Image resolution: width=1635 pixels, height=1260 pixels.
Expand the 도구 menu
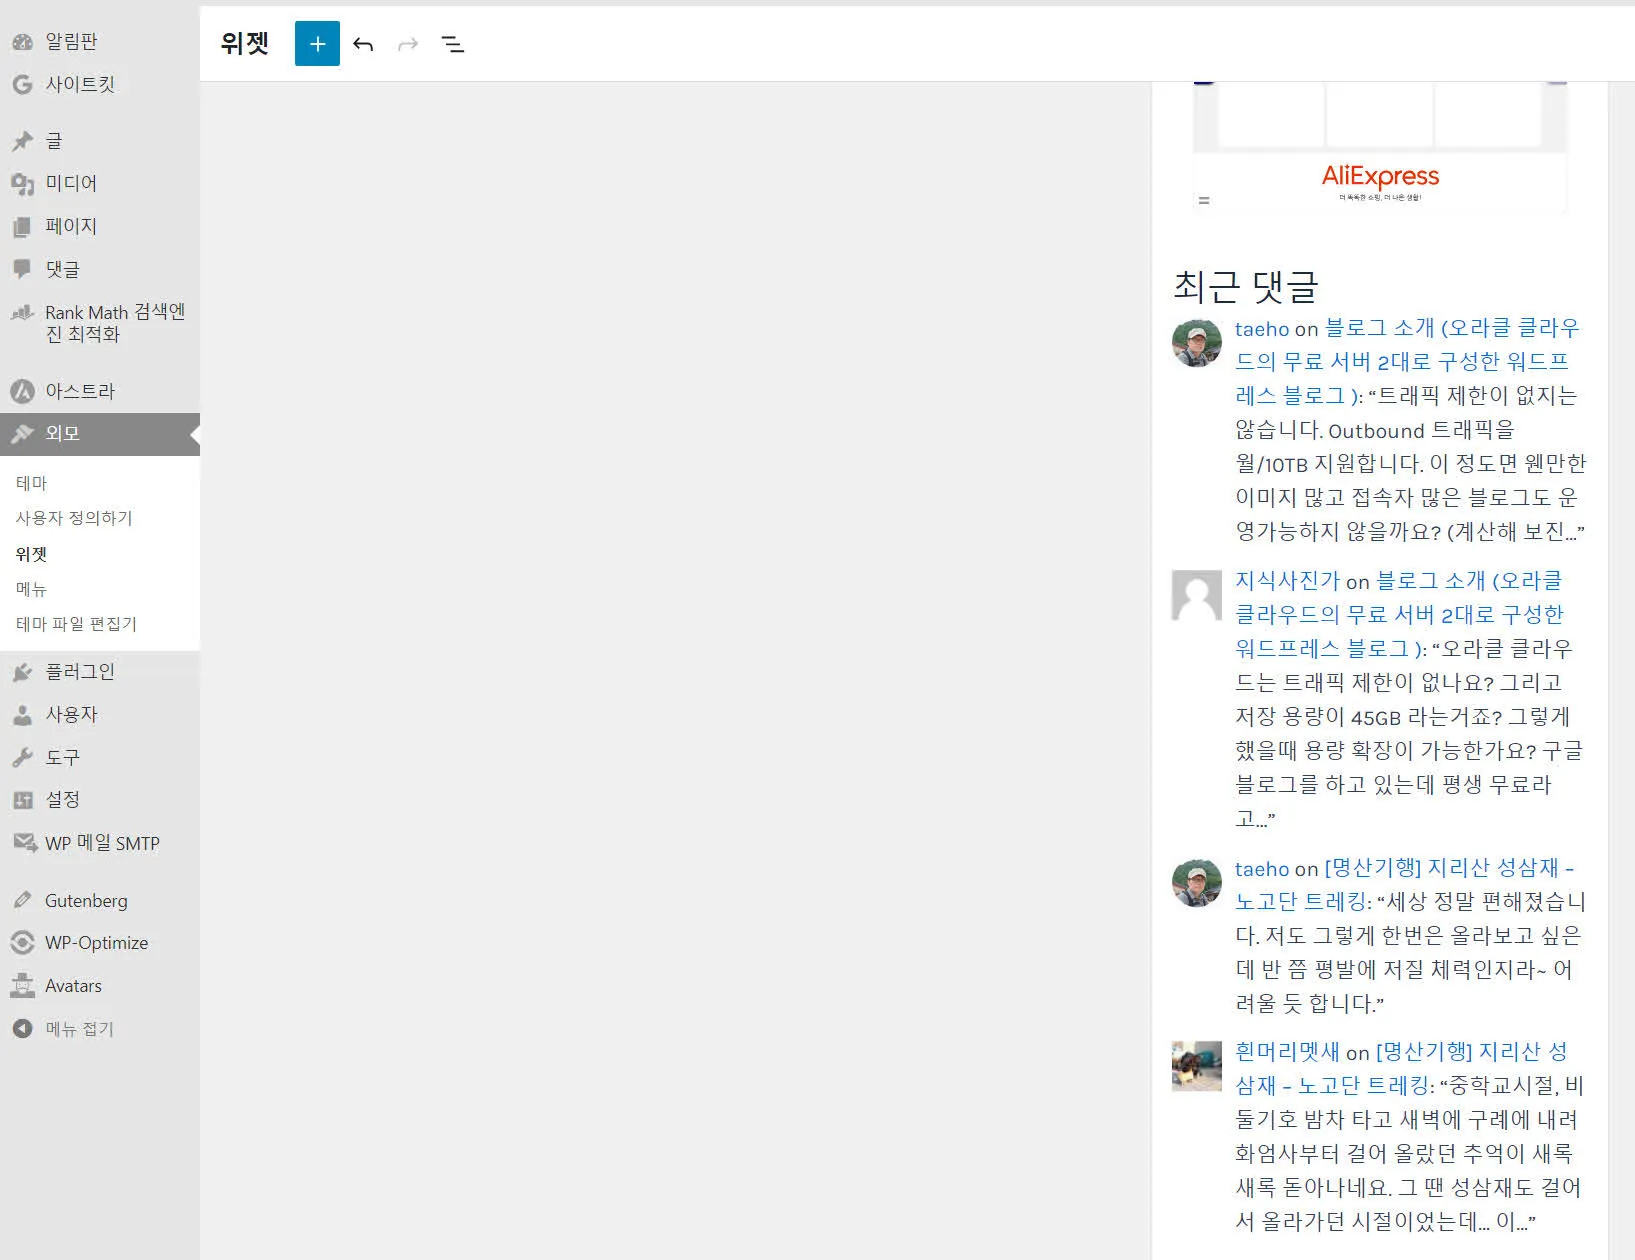pyautogui.click(x=64, y=757)
